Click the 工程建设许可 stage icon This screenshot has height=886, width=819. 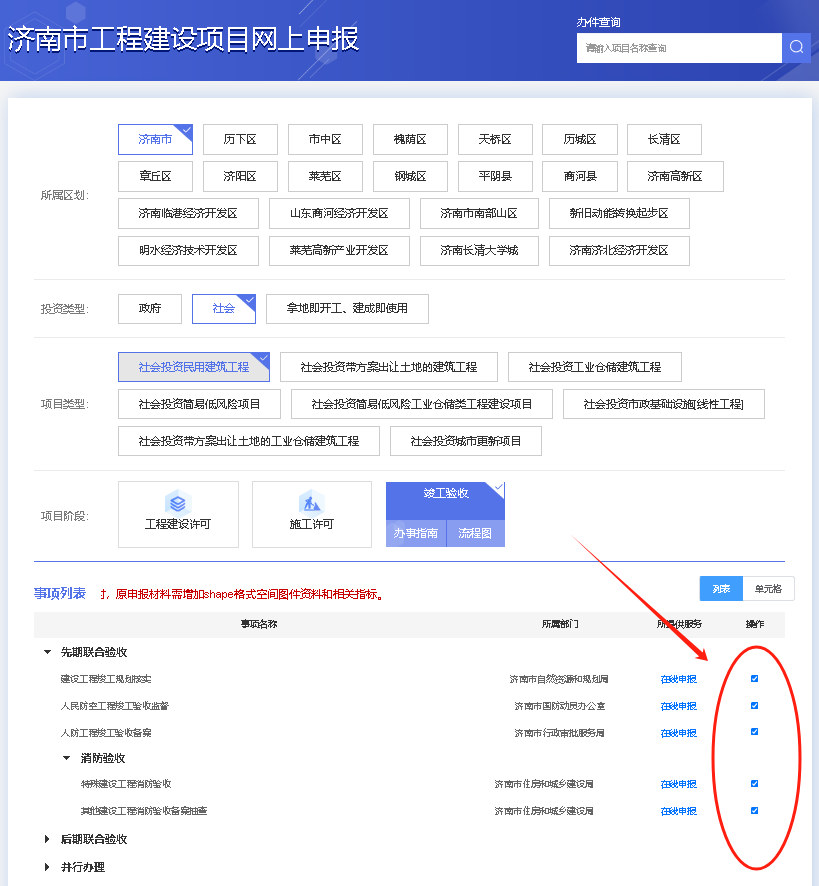[x=178, y=503]
